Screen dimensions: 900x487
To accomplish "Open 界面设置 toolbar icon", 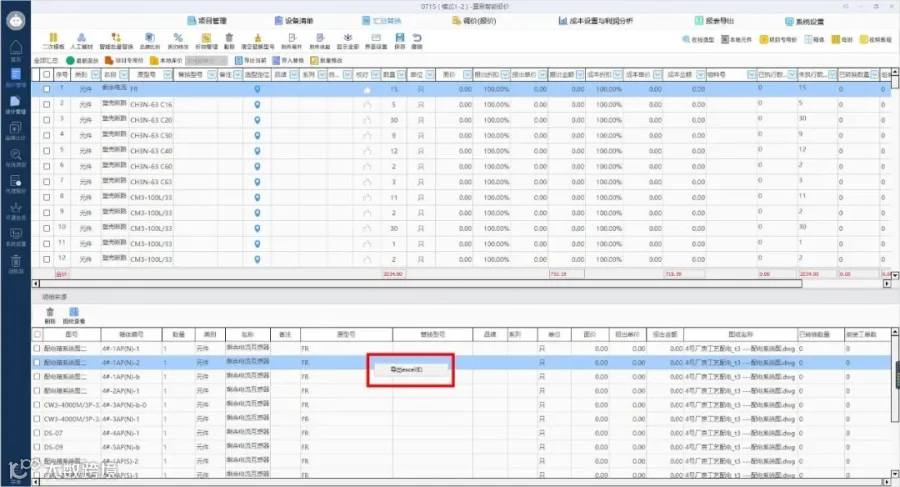I will click(376, 41).
